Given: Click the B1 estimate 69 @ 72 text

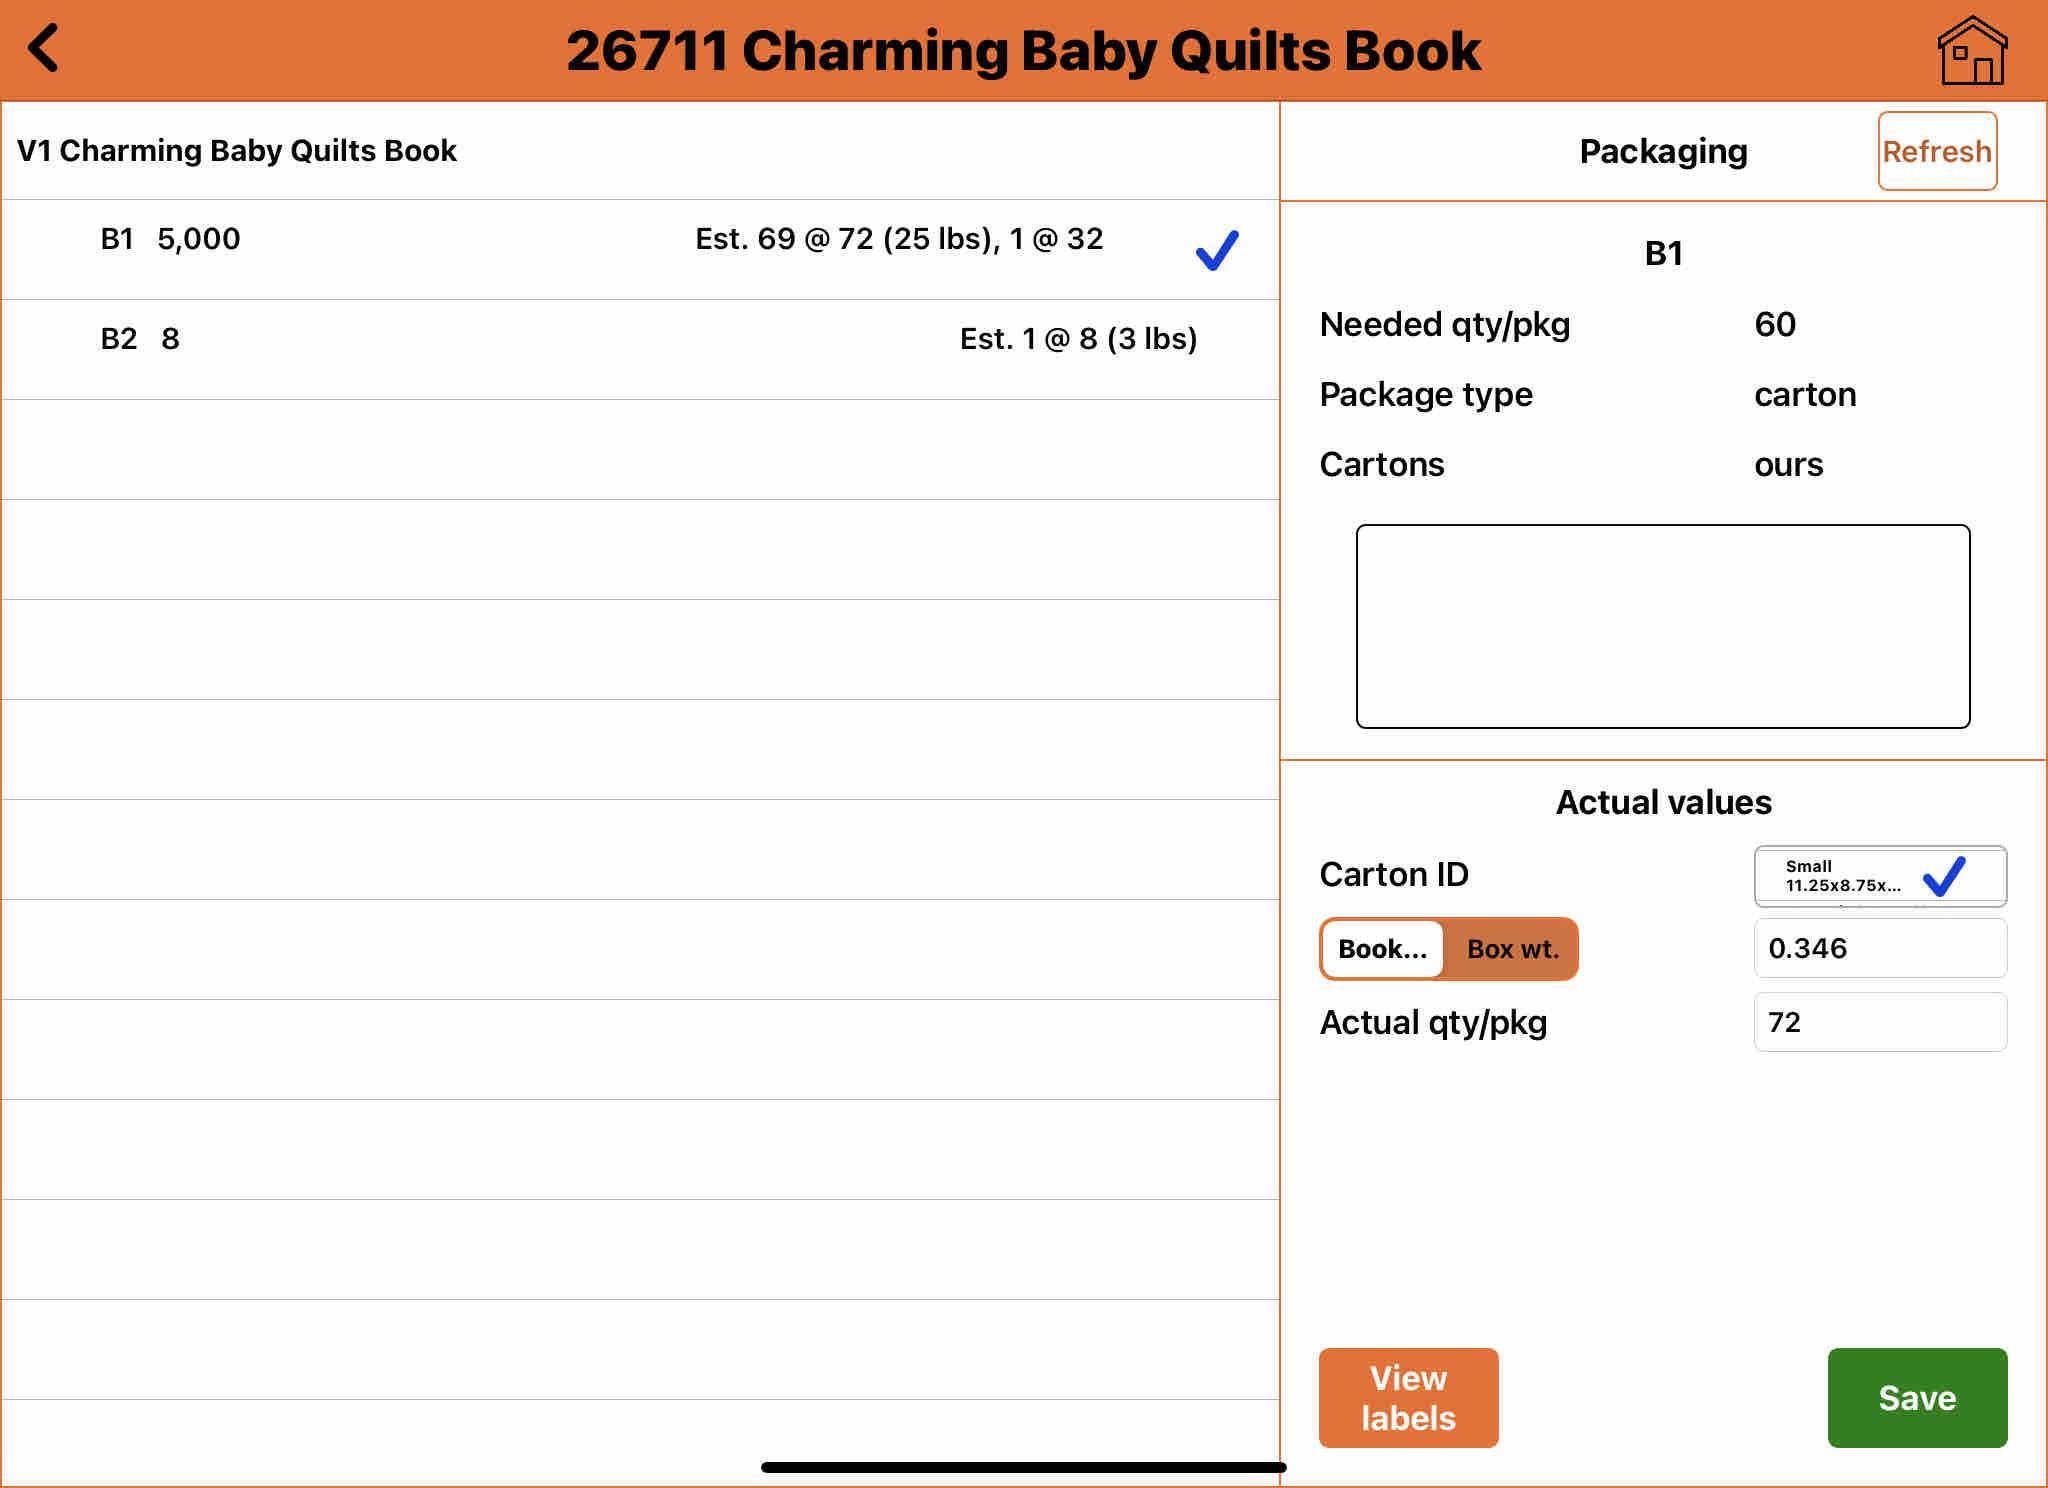Looking at the screenshot, I should coord(899,239).
